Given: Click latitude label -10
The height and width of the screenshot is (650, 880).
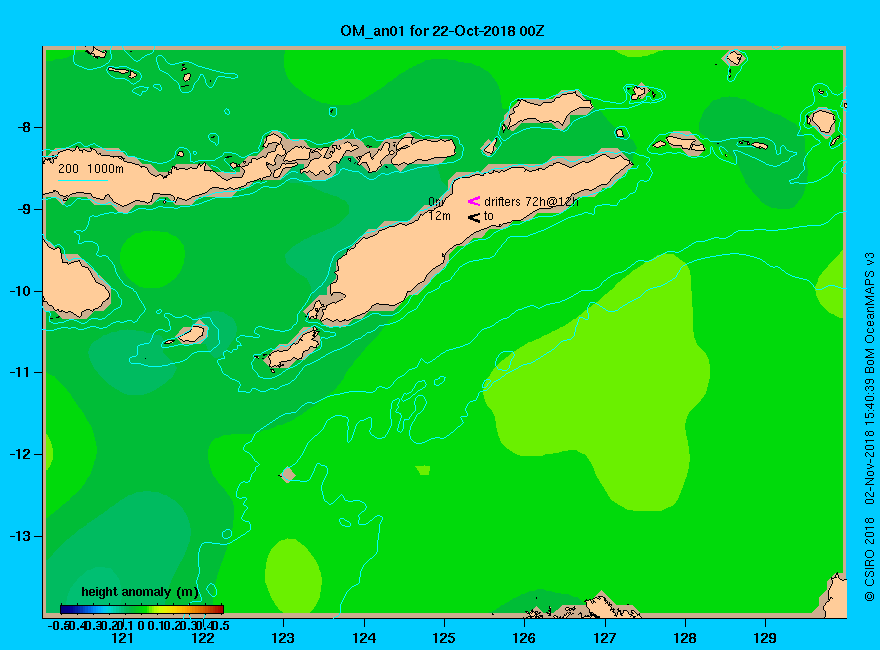Looking at the screenshot, I should pos(21,291).
